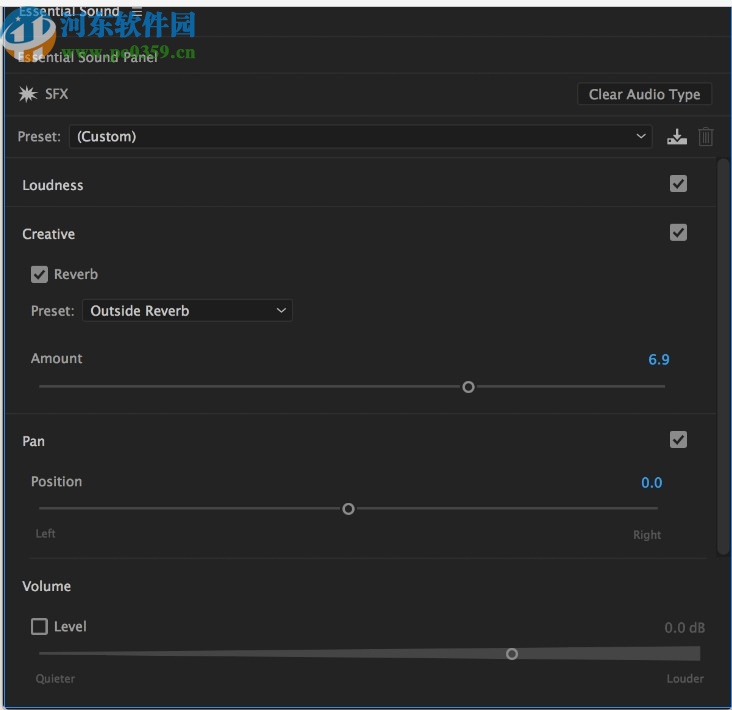Click the Right pan label

pos(647,535)
